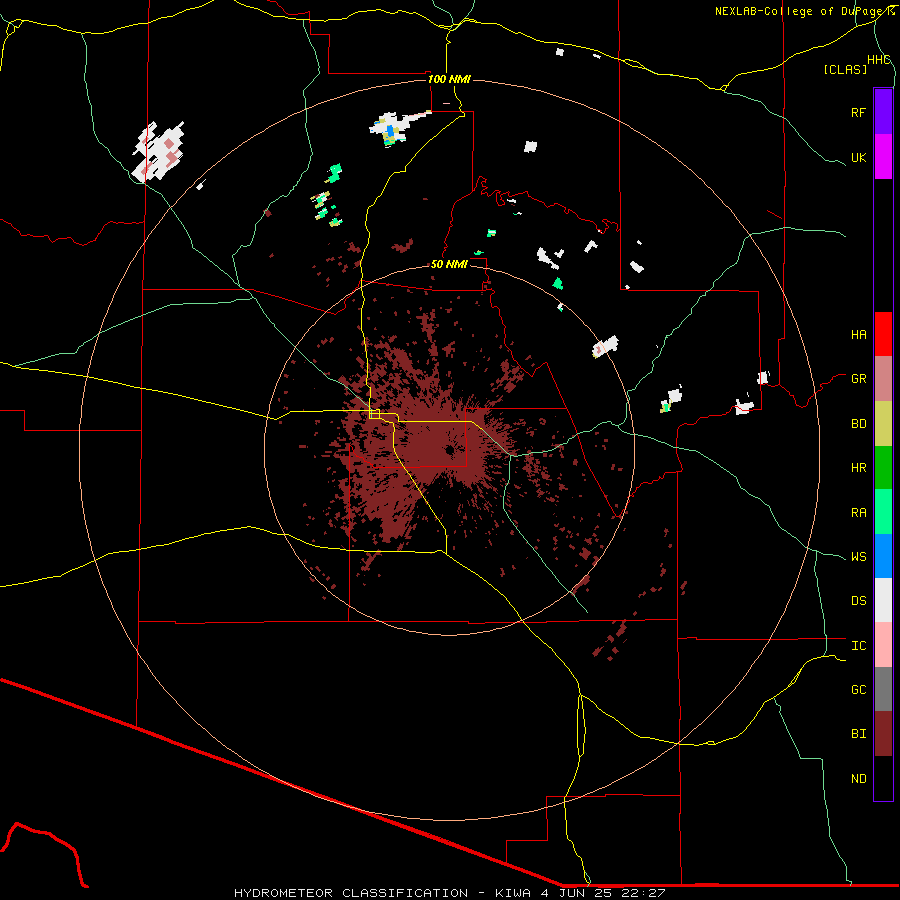Click the BD legend label
The height and width of the screenshot is (900, 900).
tap(858, 424)
